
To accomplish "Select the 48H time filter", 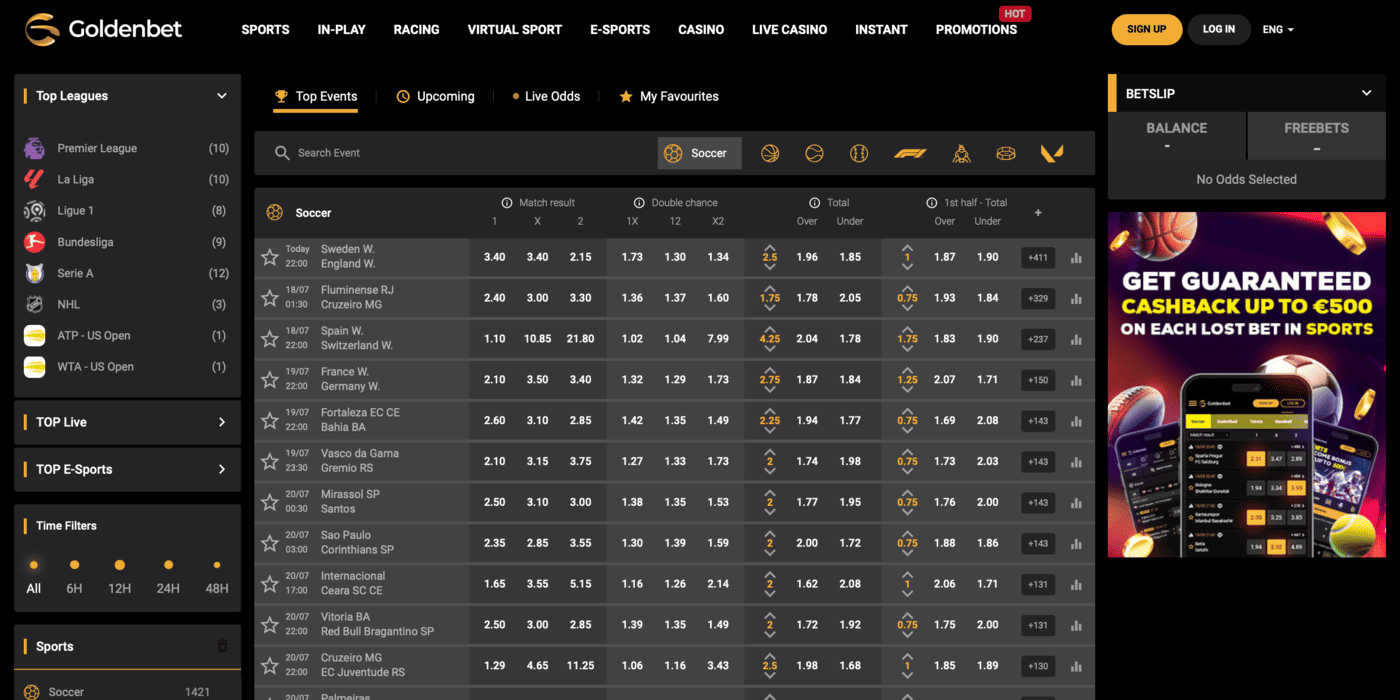I will pos(217,577).
